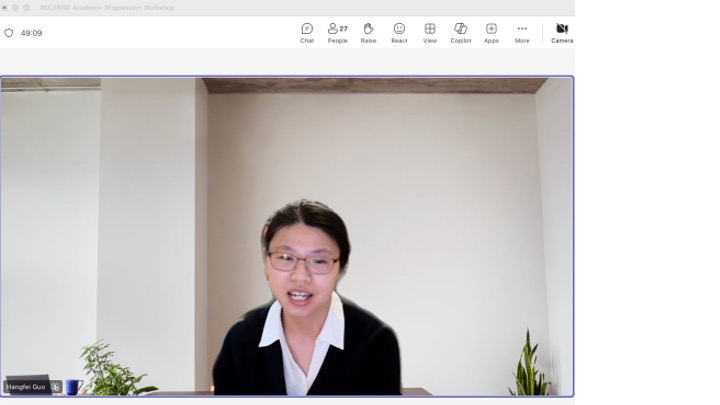Open the View layout options
The height and width of the screenshot is (405, 720).
tap(430, 33)
